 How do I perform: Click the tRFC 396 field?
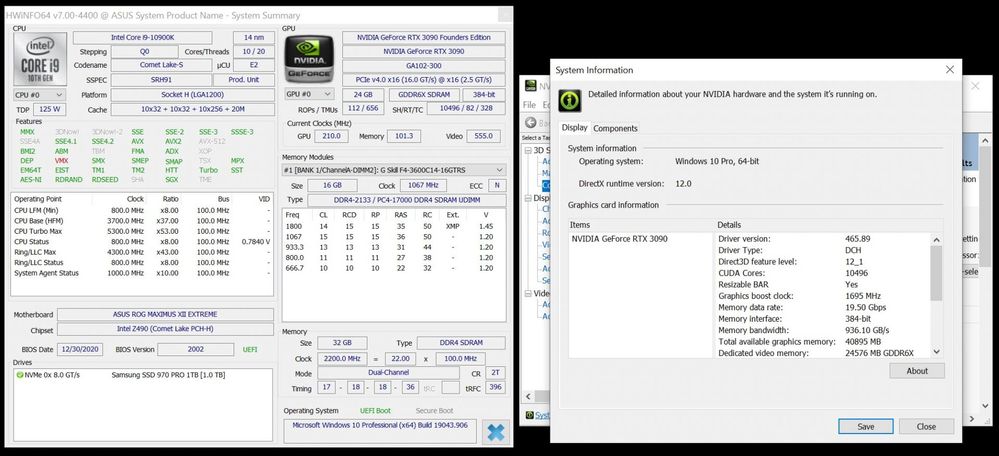coord(495,388)
